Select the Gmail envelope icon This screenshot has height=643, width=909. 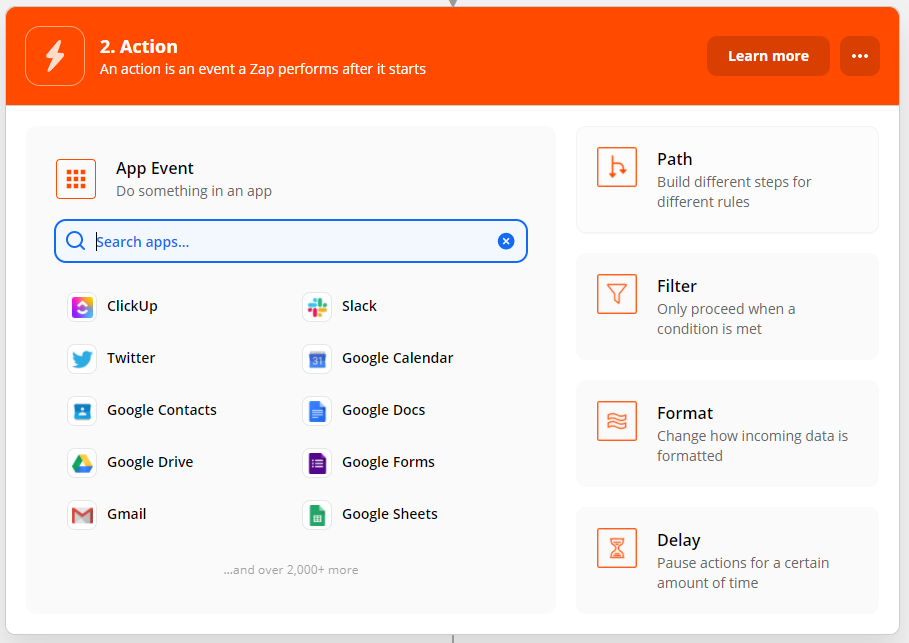tap(82, 515)
